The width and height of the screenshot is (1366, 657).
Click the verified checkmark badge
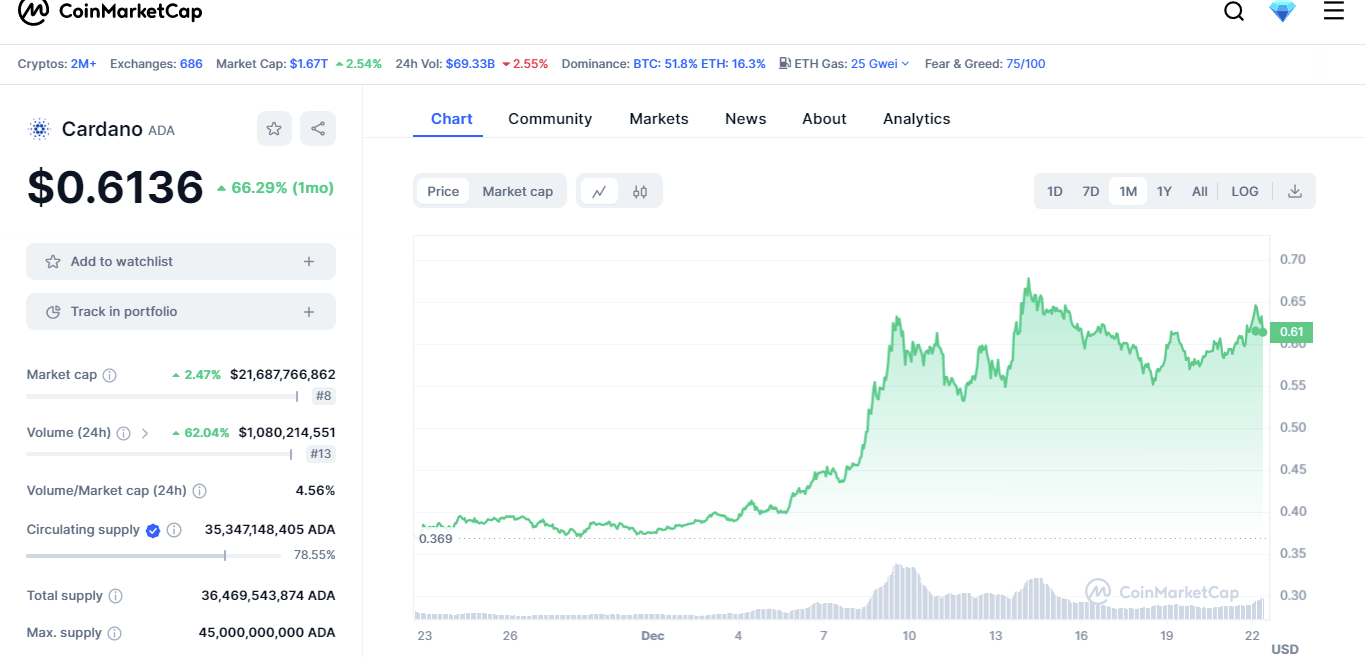pos(153,530)
